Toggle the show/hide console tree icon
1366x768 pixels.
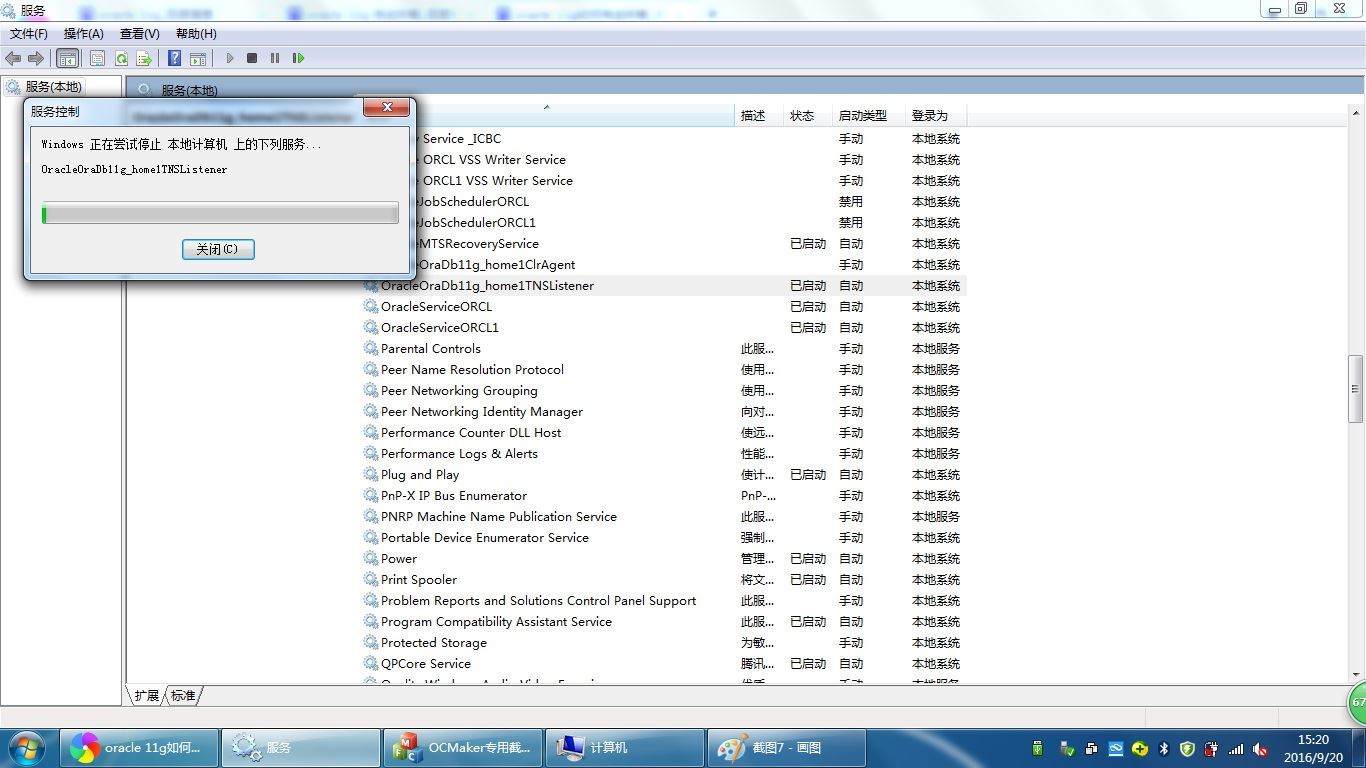pyautogui.click(x=67, y=59)
